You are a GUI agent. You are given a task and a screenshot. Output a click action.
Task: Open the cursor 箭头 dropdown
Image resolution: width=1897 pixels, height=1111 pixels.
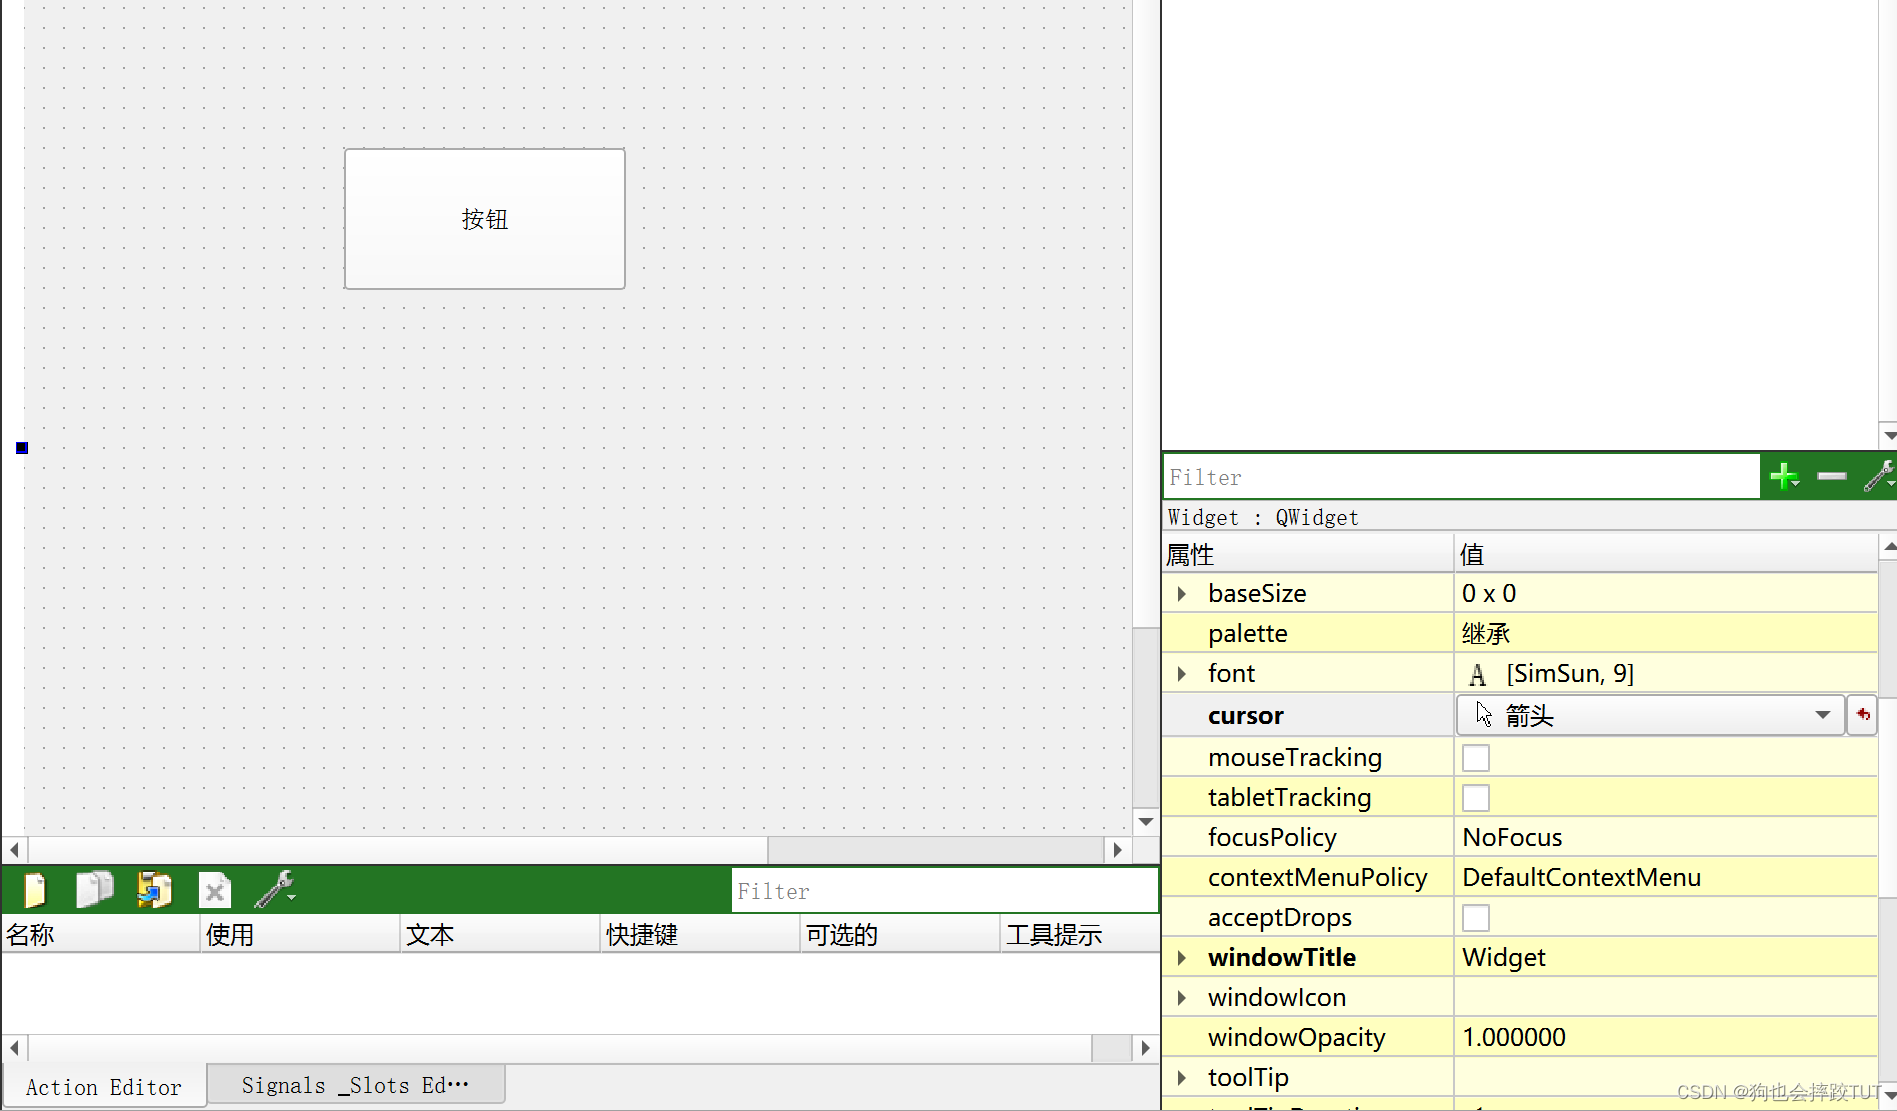(1650, 715)
